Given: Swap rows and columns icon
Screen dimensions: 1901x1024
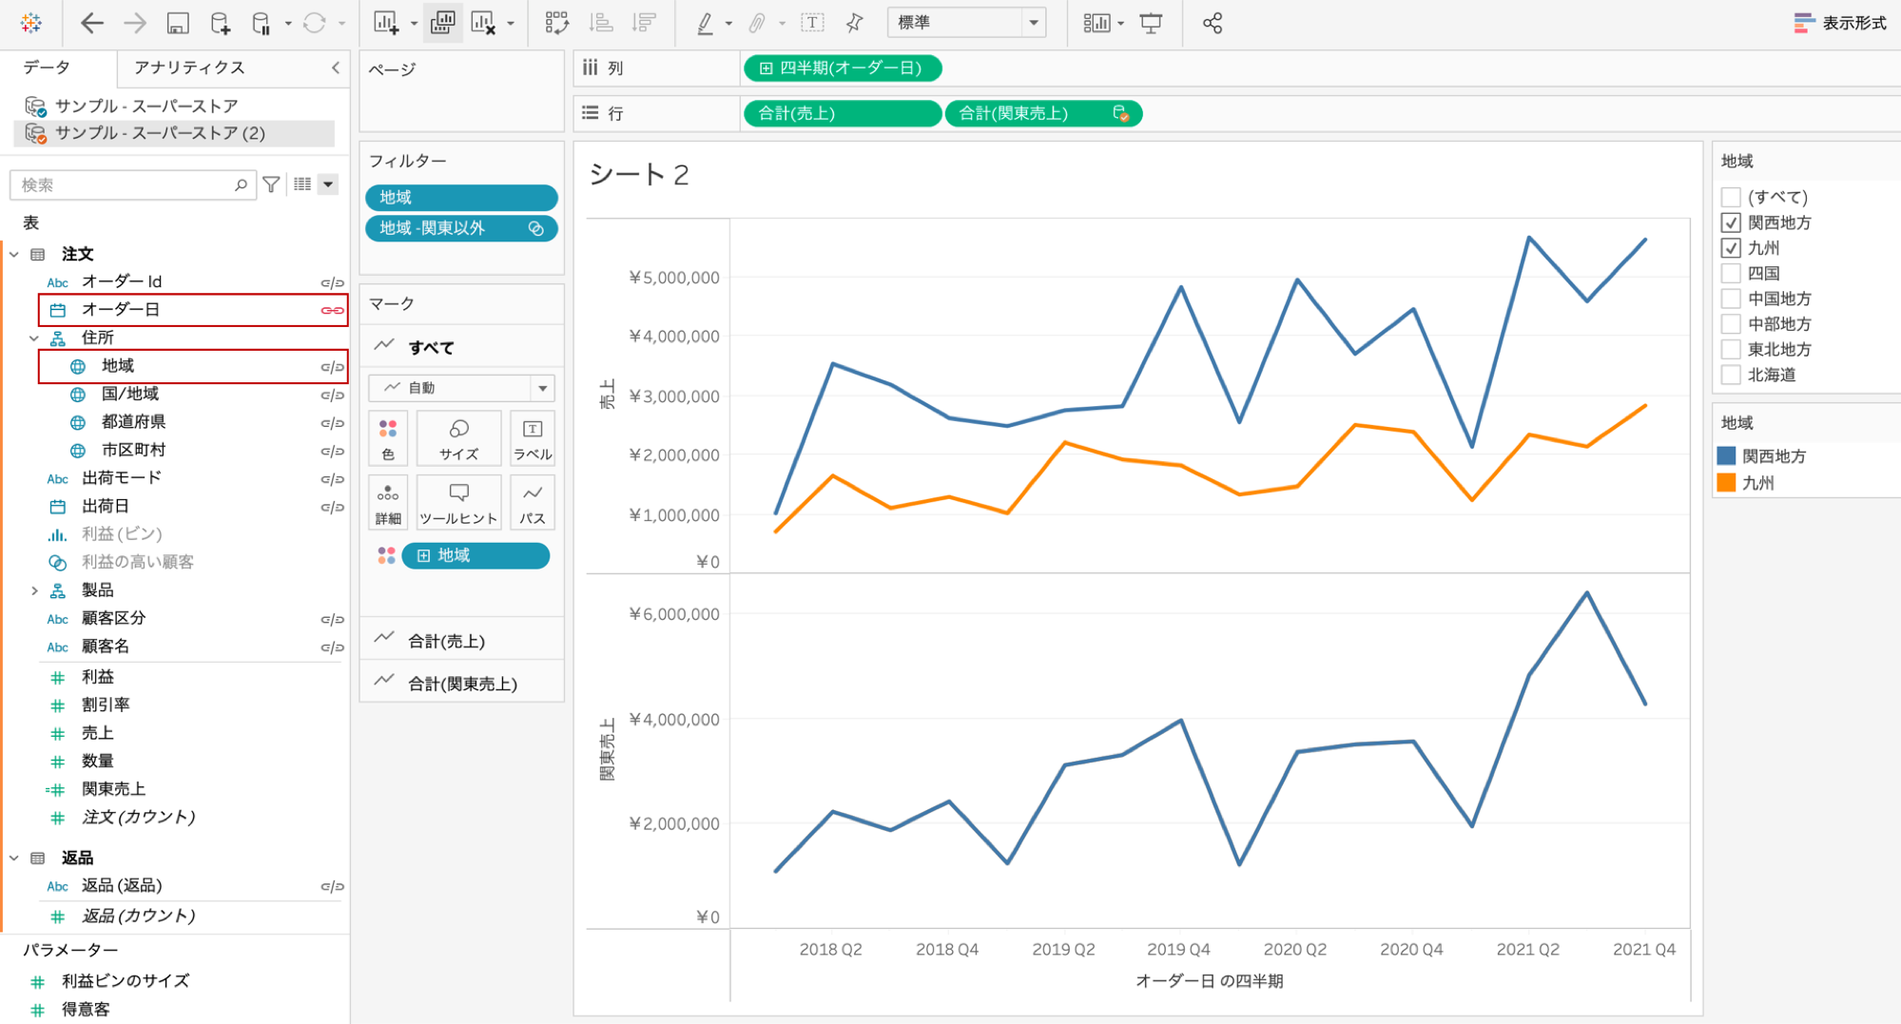Looking at the screenshot, I should (x=557, y=22).
